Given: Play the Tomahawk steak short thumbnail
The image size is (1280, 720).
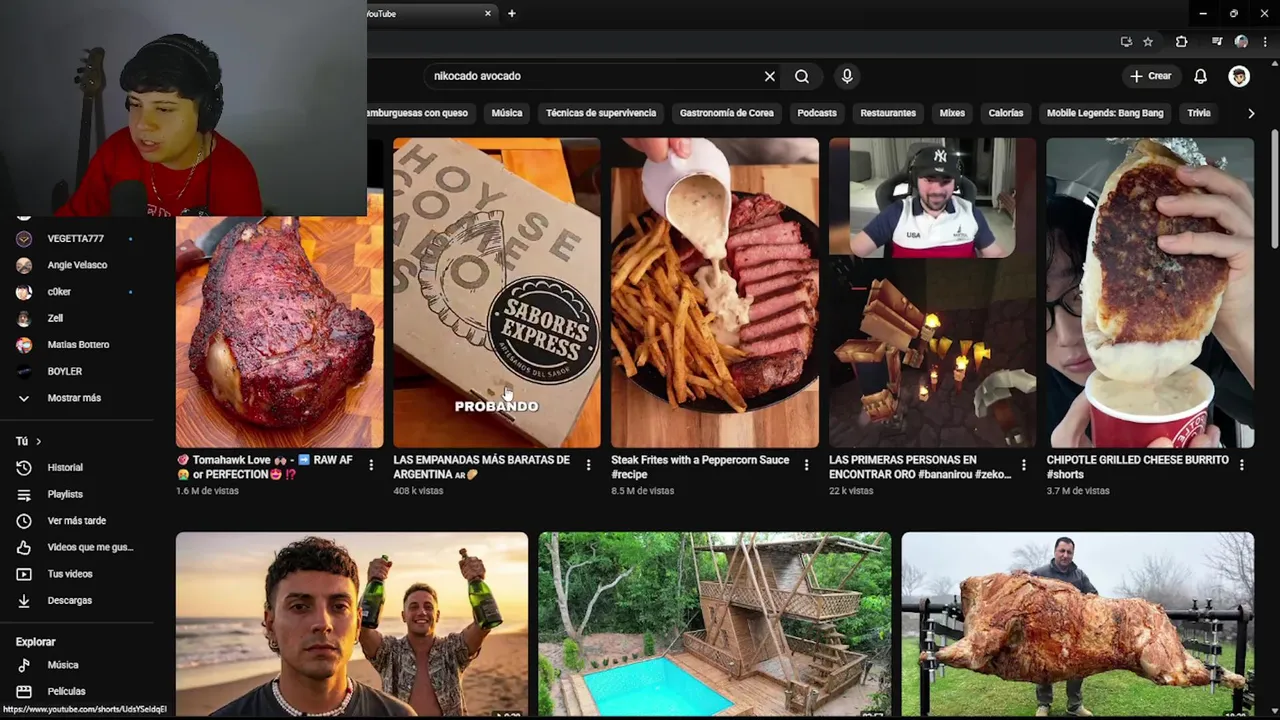Looking at the screenshot, I should point(279,330).
